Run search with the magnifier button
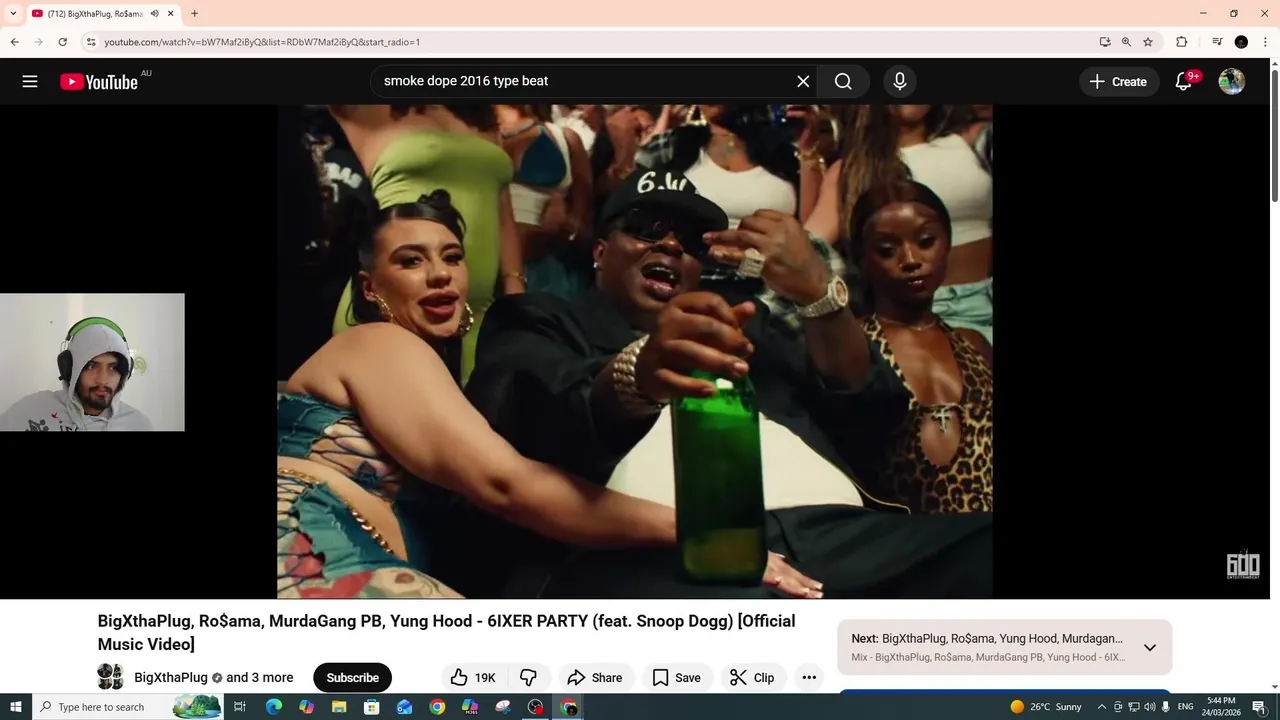The image size is (1280, 720). [x=843, y=81]
